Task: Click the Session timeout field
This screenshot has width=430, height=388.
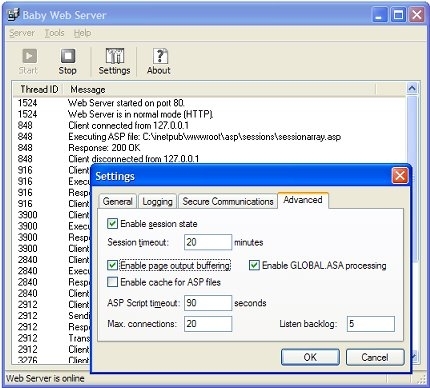Action: click(x=208, y=242)
